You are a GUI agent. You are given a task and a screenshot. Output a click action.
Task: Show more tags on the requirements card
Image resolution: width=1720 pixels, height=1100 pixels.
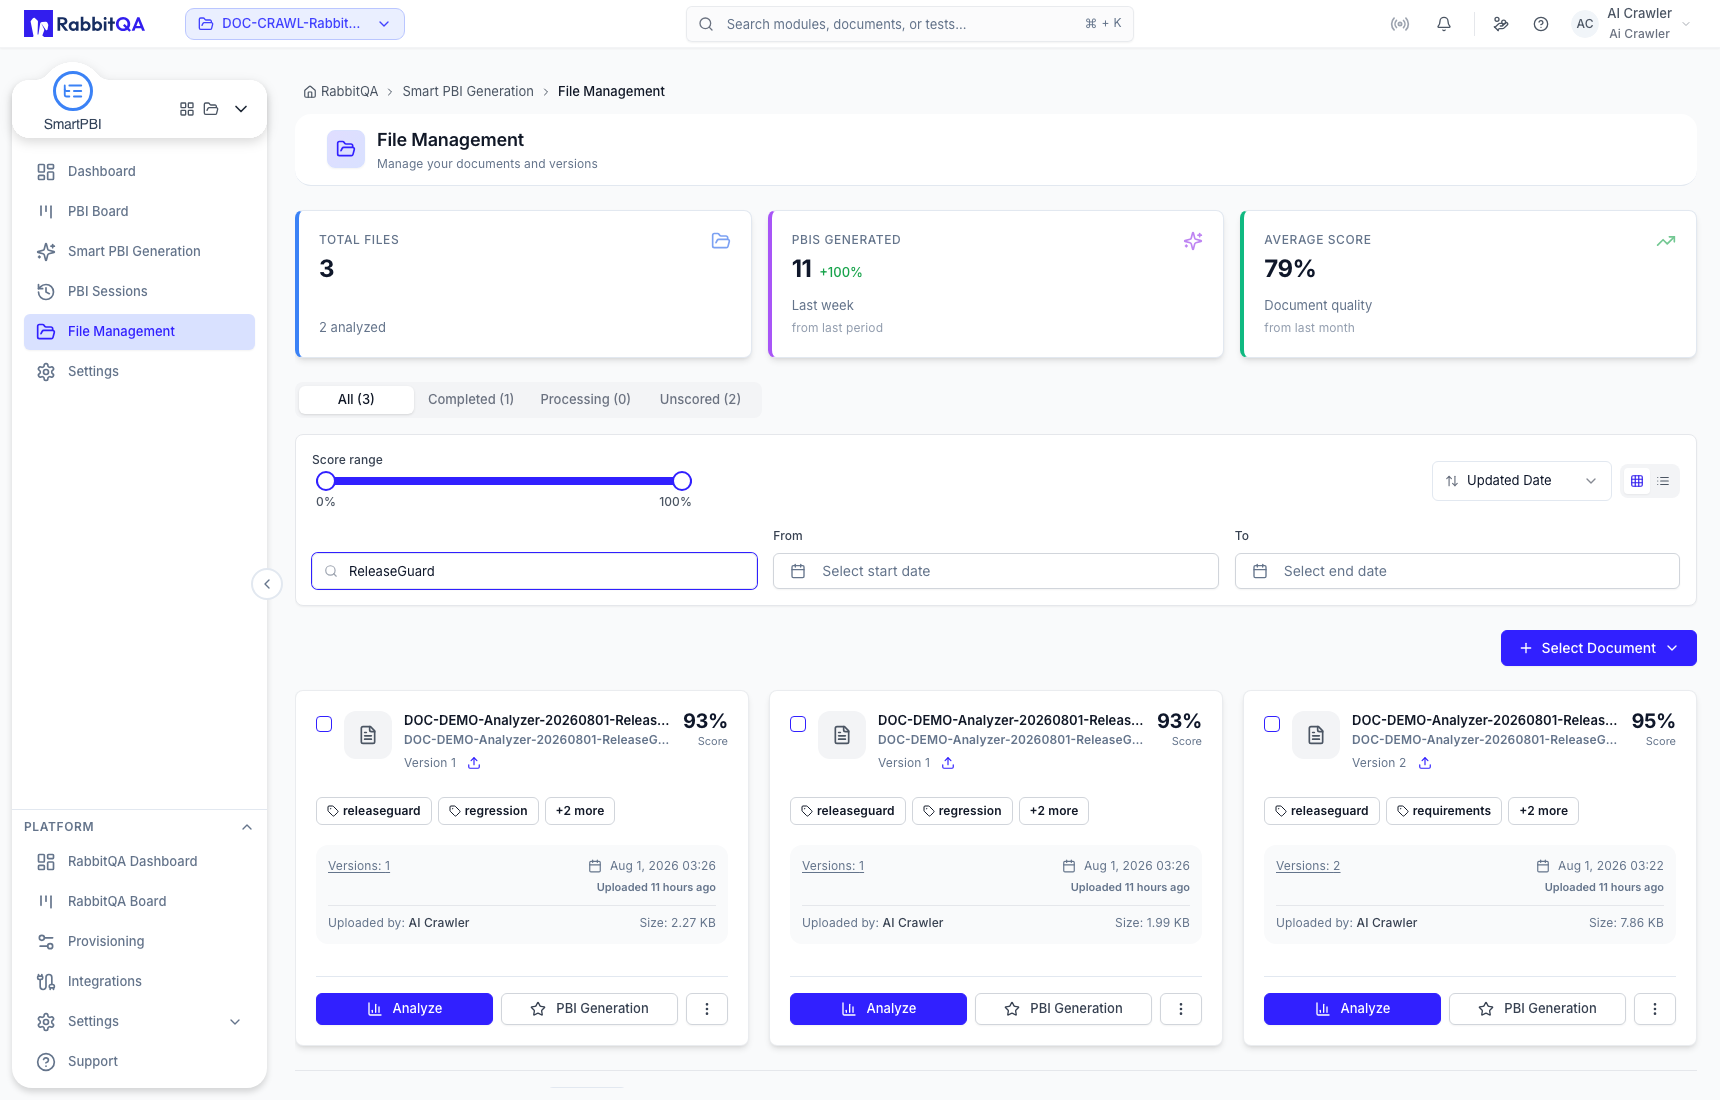click(1544, 811)
